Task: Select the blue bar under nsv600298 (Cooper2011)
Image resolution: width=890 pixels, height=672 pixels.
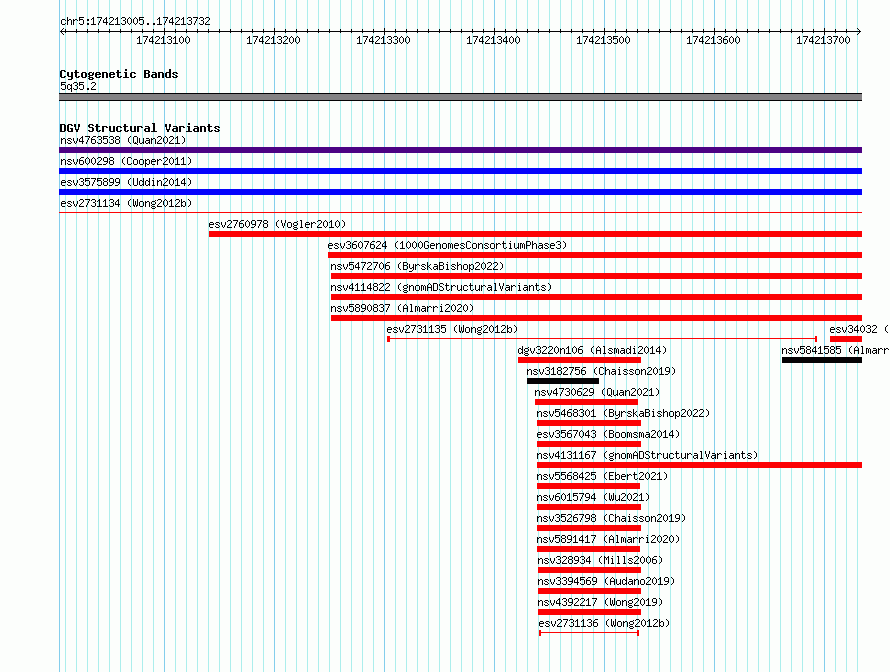Action: (460, 171)
